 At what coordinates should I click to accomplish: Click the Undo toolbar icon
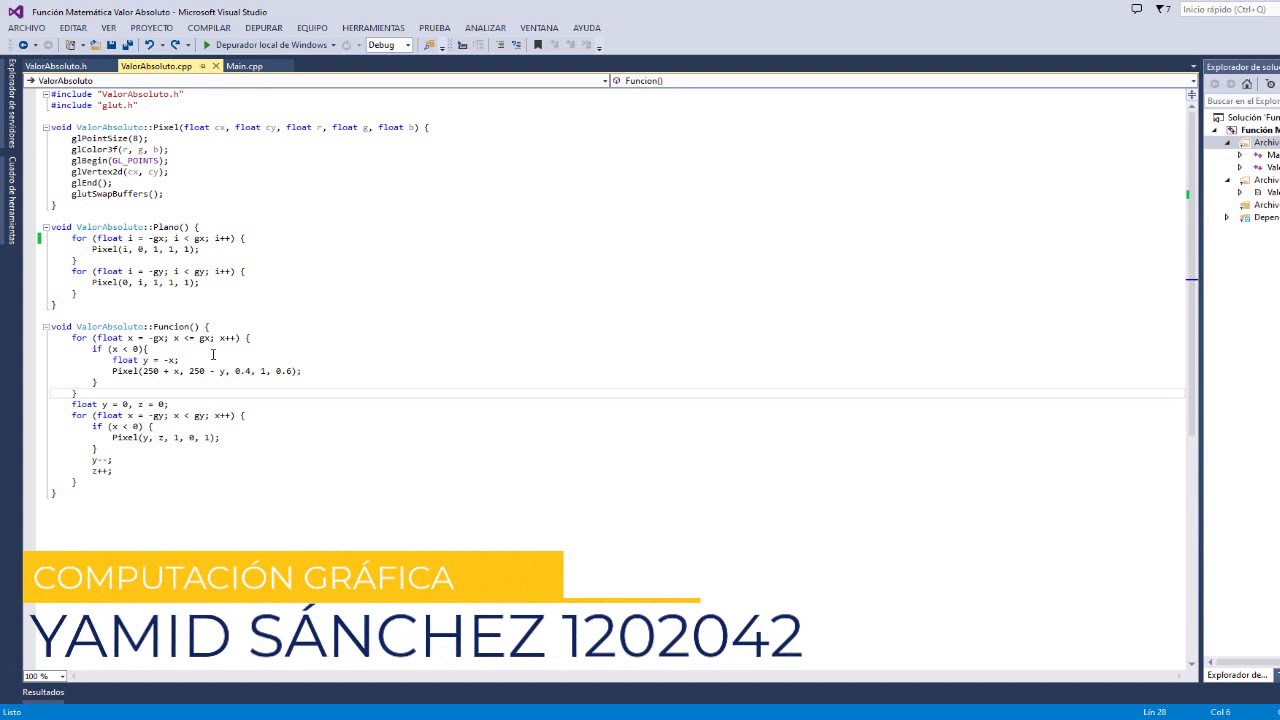point(149,45)
